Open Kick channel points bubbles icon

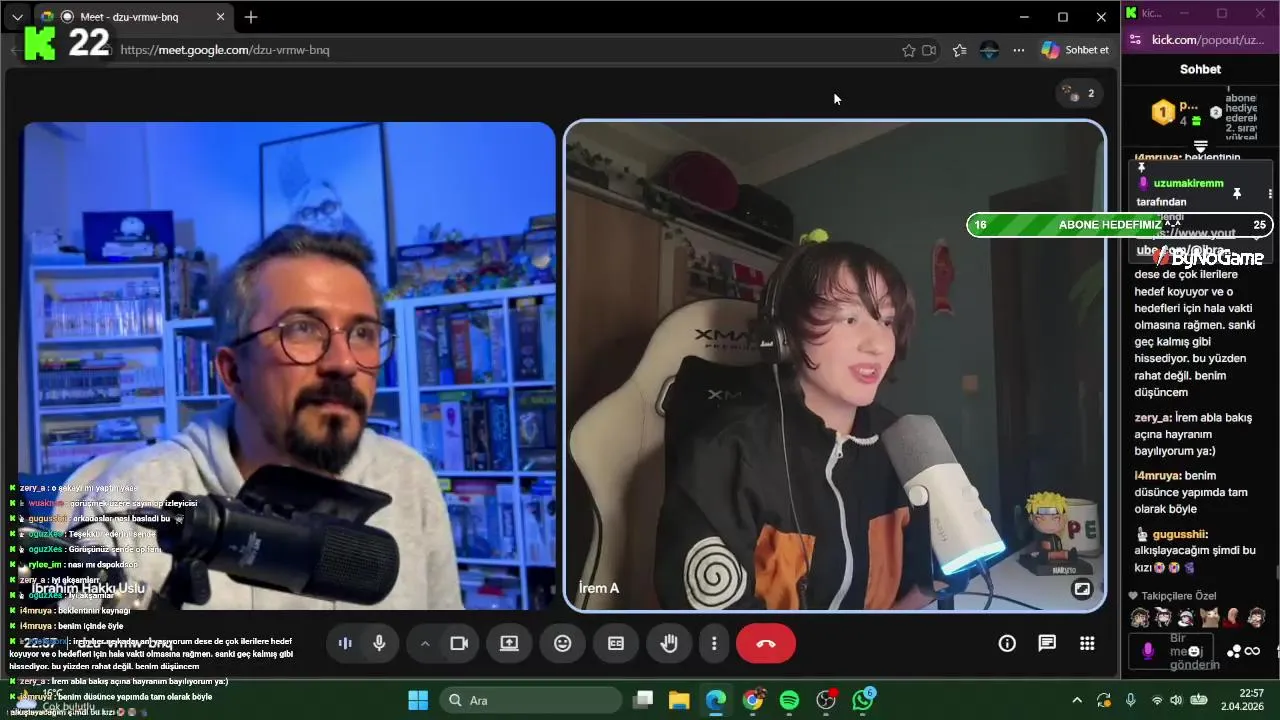click(1234, 651)
